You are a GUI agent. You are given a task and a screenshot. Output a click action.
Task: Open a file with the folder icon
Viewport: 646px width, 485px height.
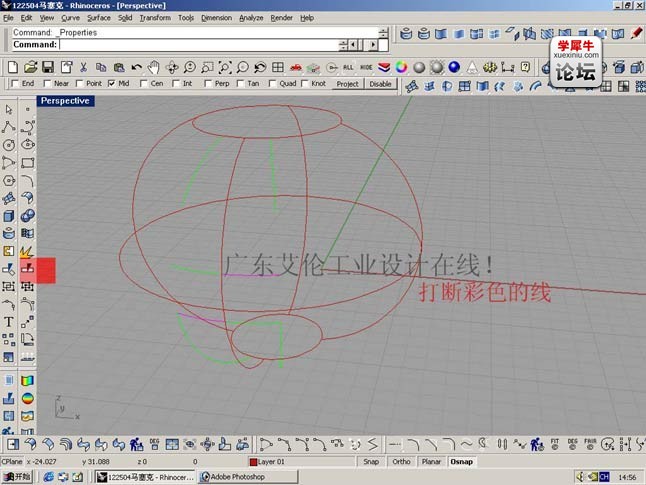click(x=30, y=67)
